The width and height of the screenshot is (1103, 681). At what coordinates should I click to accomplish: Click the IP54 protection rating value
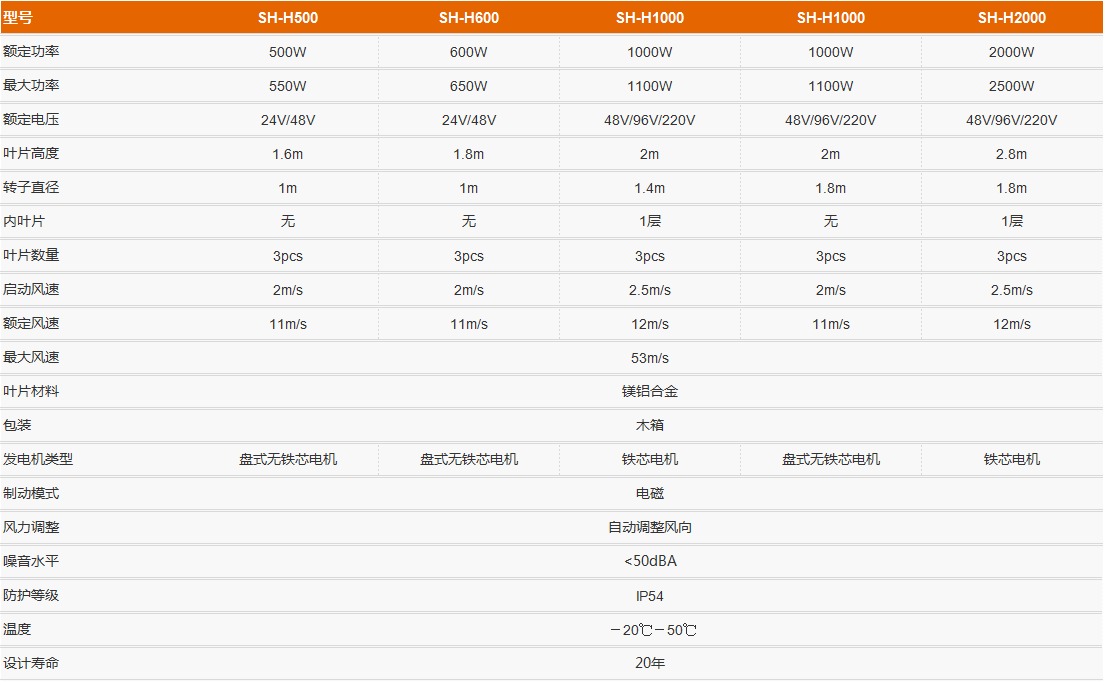pyautogui.click(x=650, y=596)
